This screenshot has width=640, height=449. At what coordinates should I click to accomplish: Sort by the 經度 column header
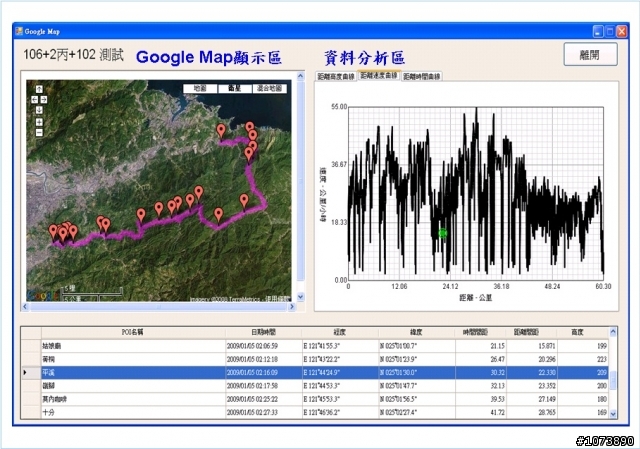coord(340,332)
